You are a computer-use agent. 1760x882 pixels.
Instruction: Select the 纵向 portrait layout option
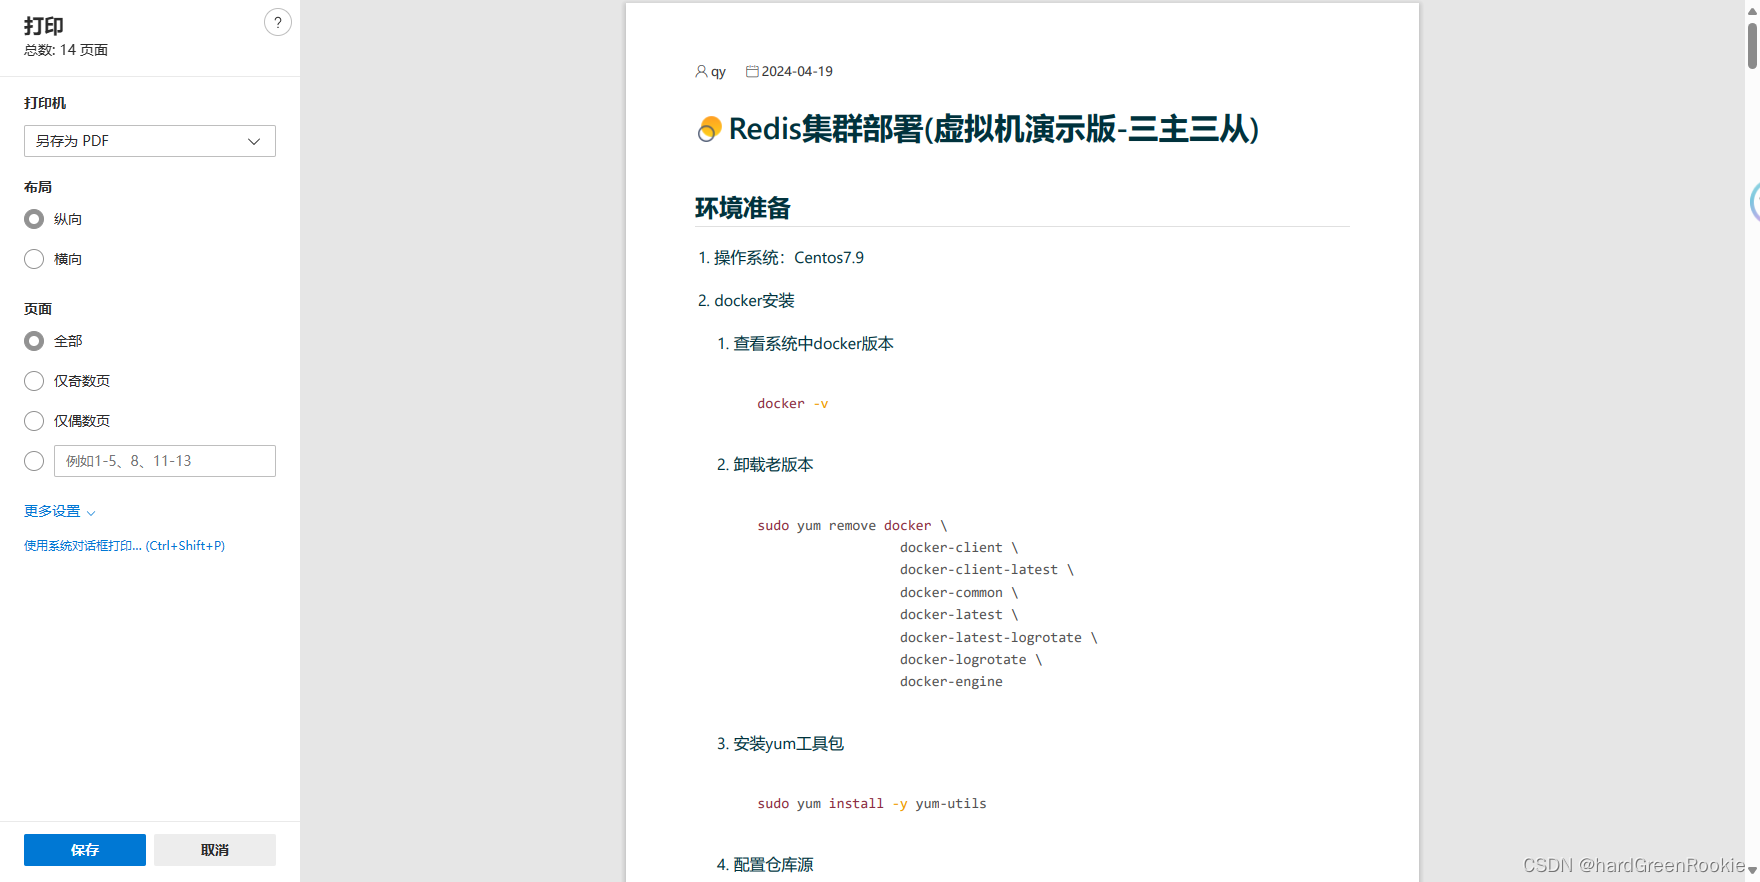coord(34,219)
